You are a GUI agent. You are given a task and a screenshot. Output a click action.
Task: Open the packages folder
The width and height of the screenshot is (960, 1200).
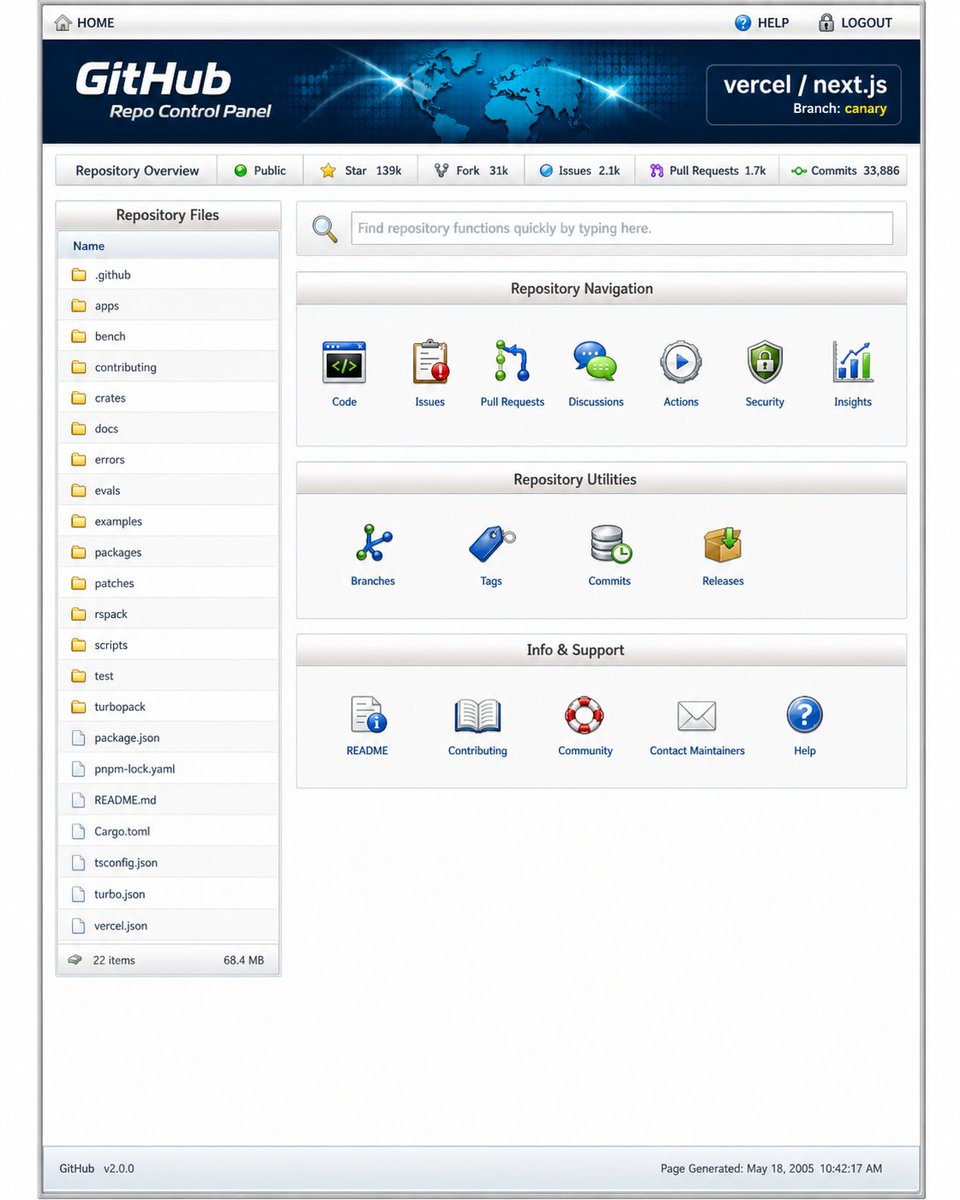[x=168, y=552]
